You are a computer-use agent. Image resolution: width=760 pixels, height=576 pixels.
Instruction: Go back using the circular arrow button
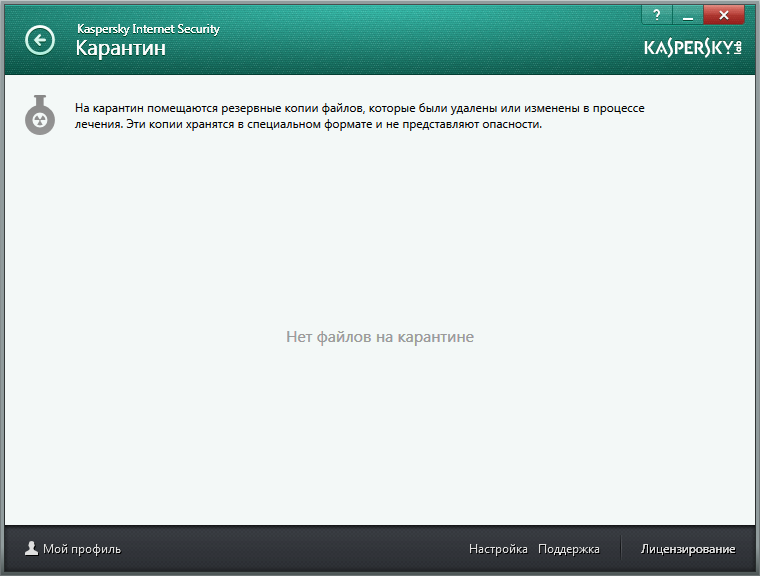[40, 40]
